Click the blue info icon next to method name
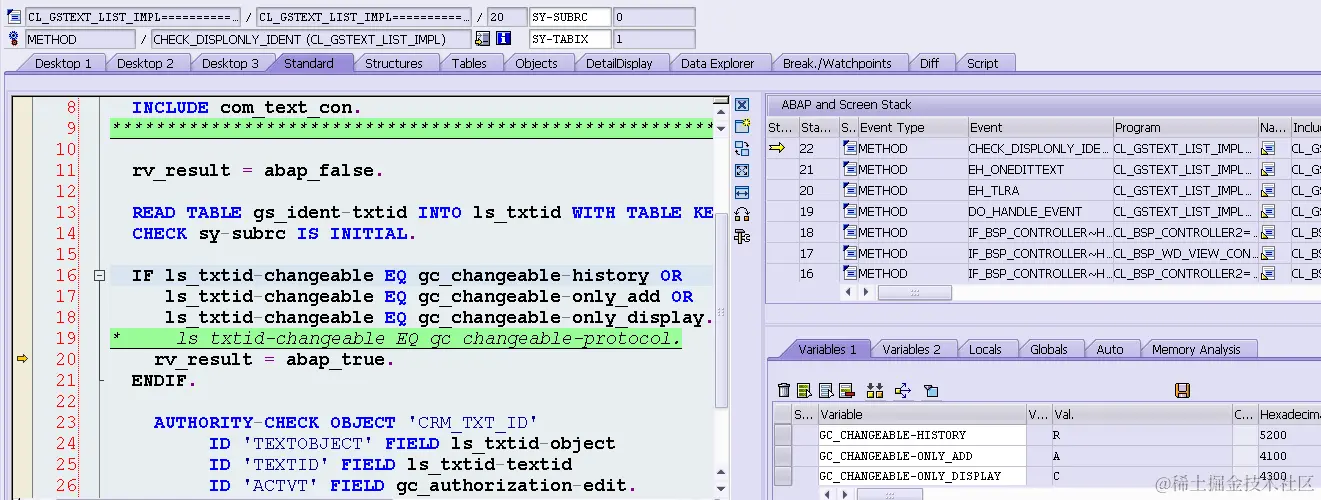This screenshot has height=500, width=1321. [504, 39]
